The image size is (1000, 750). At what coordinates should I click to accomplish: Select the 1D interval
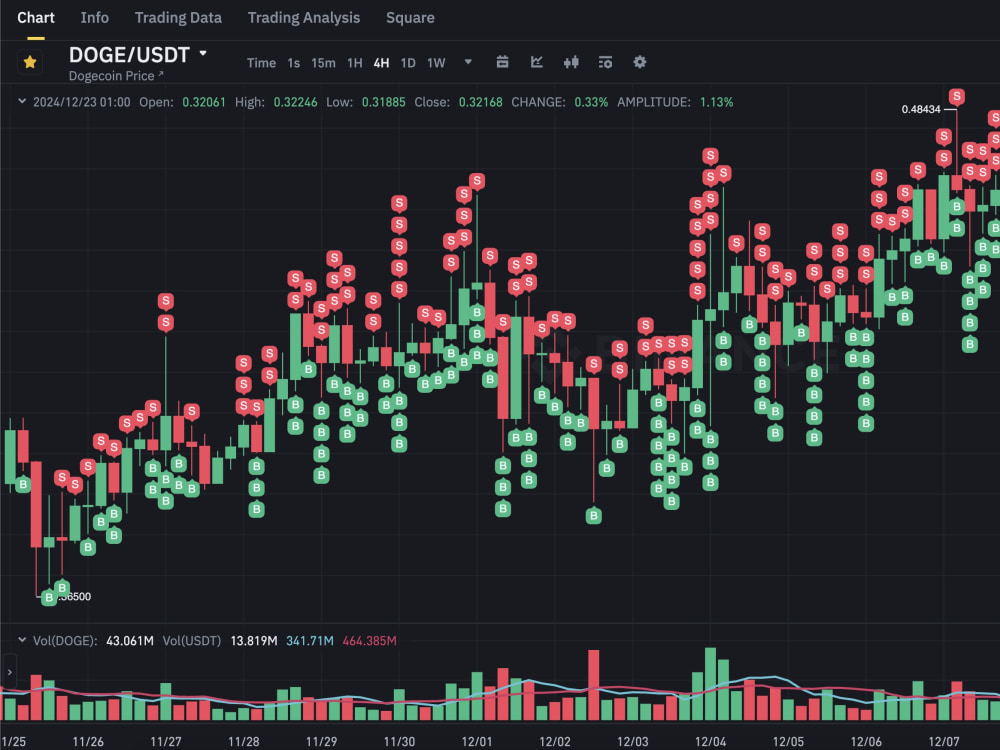(x=408, y=63)
